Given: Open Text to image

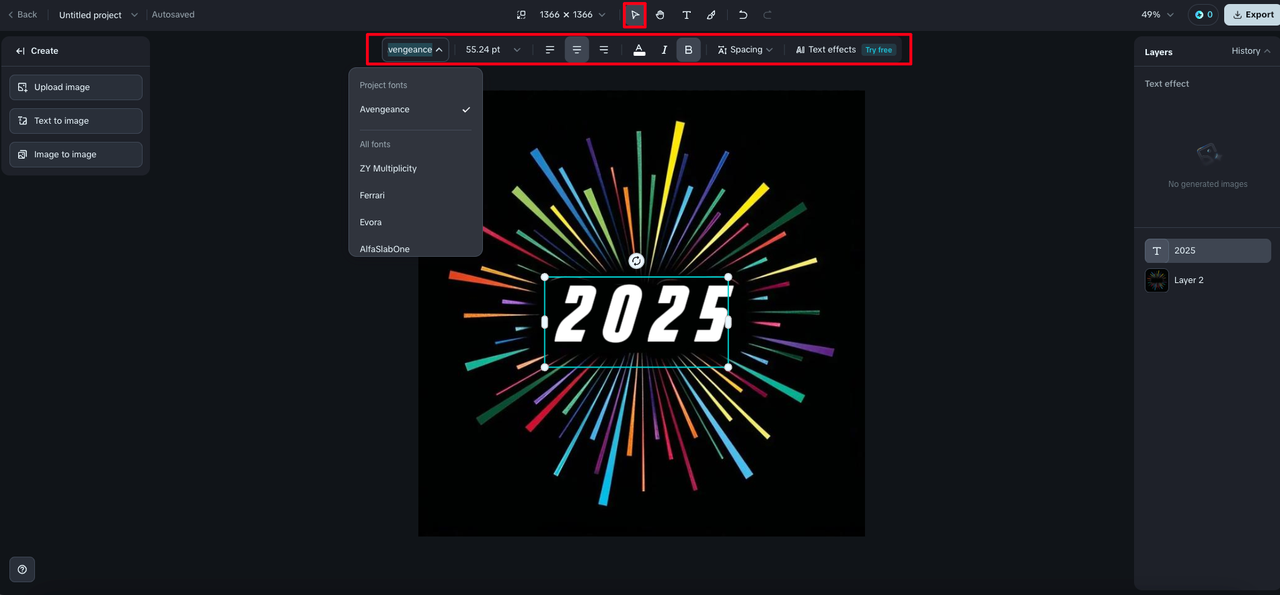Looking at the screenshot, I should [x=76, y=121].
